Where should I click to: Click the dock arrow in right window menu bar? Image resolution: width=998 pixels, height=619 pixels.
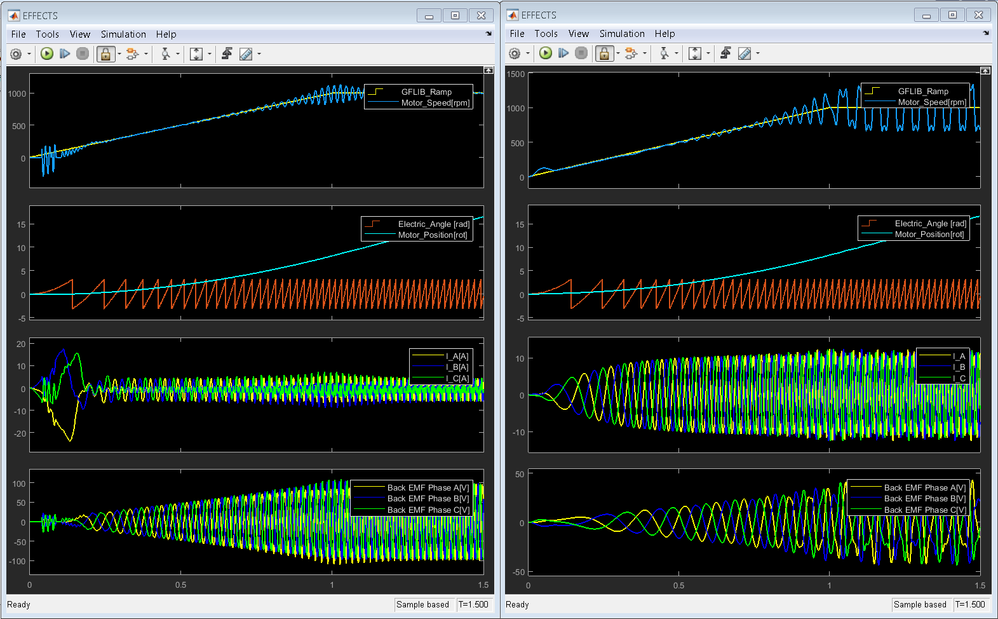pyautogui.click(x=988, y=33)
